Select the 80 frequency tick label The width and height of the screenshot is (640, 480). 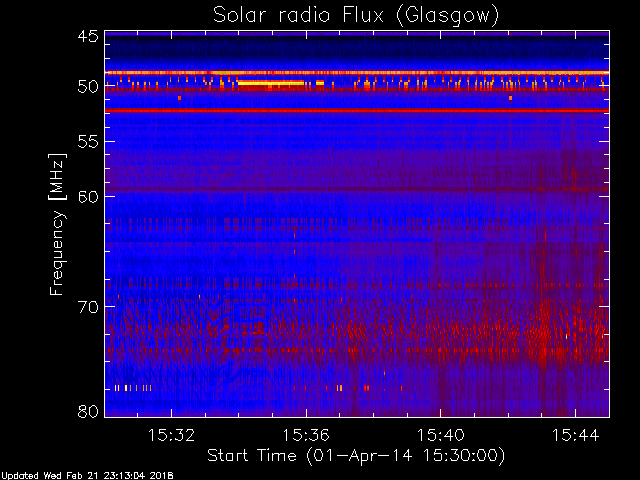click(x=88, y=411)
